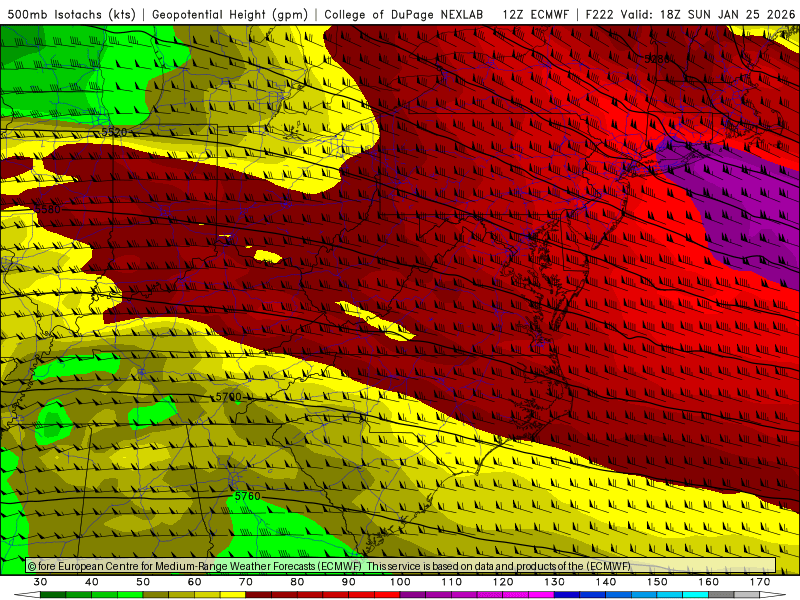This screenshot has width=800, height=600.
Task: Click the 160 value on the color scale
Action: pos(709,582)
